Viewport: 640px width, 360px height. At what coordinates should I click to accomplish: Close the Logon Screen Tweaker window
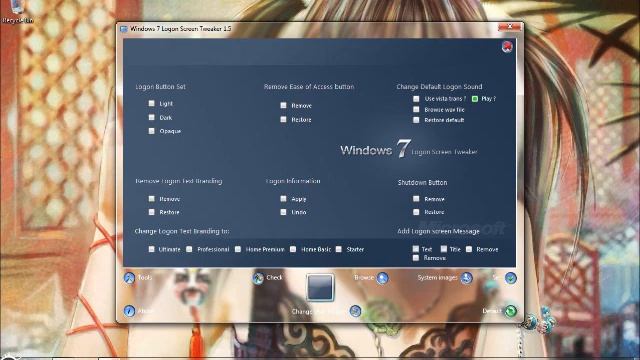509,27
